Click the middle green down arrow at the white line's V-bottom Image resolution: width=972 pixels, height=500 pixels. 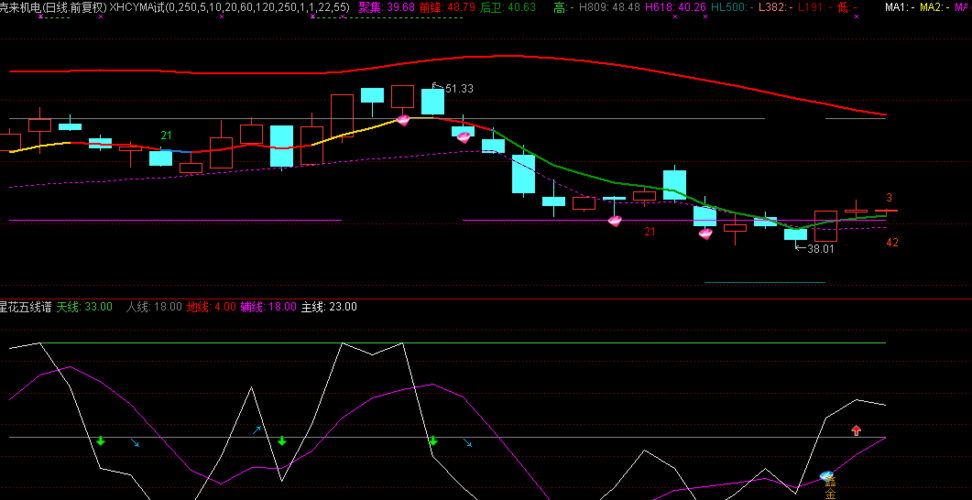(282, 441)
